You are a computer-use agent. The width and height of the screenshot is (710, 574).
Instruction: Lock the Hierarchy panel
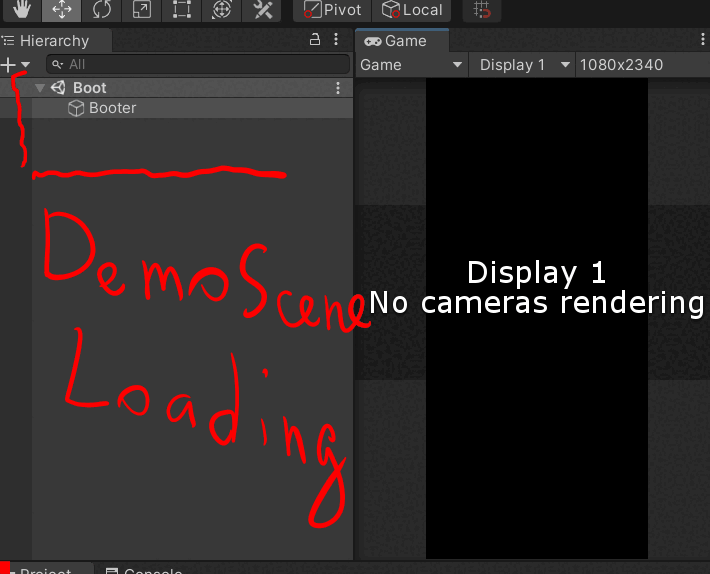coord(315,40)
